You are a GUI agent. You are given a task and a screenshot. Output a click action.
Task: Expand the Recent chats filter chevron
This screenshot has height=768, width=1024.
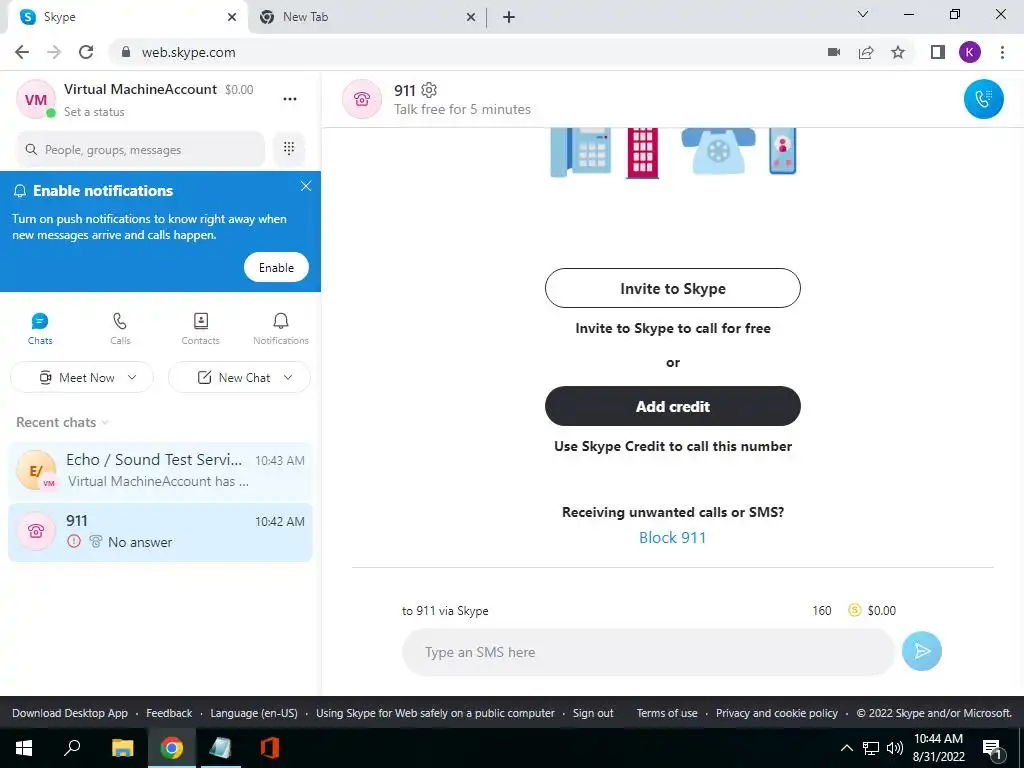(x=105, y=423)
